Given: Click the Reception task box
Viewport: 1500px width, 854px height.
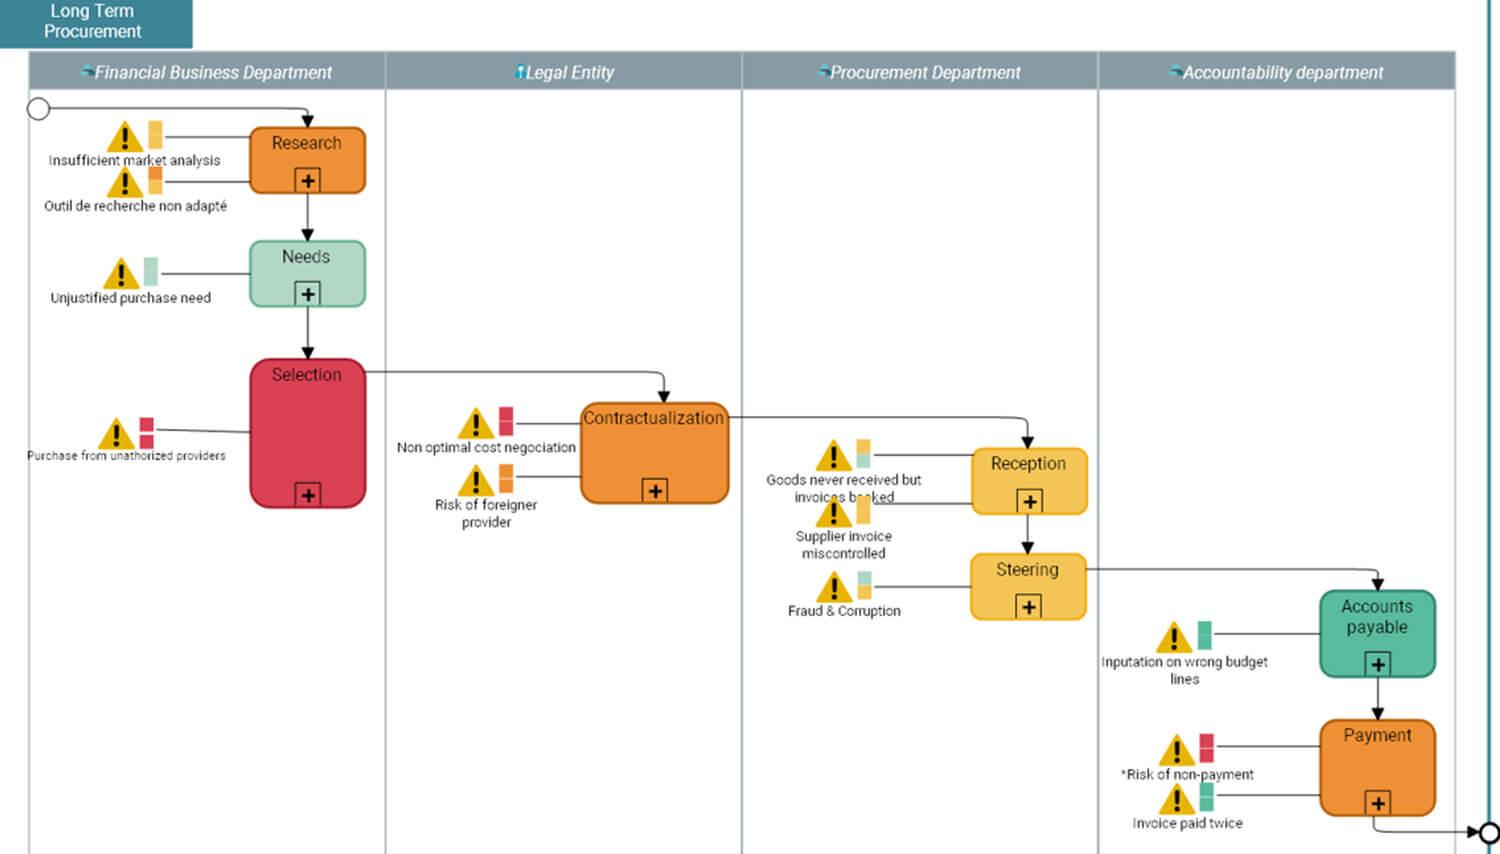Looking at the screenshot, I should click(x=1029, y=481).
